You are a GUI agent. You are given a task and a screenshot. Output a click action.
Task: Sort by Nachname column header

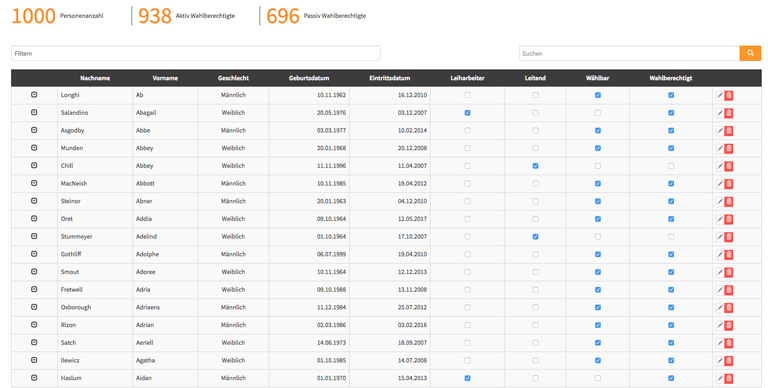point(95,78)
